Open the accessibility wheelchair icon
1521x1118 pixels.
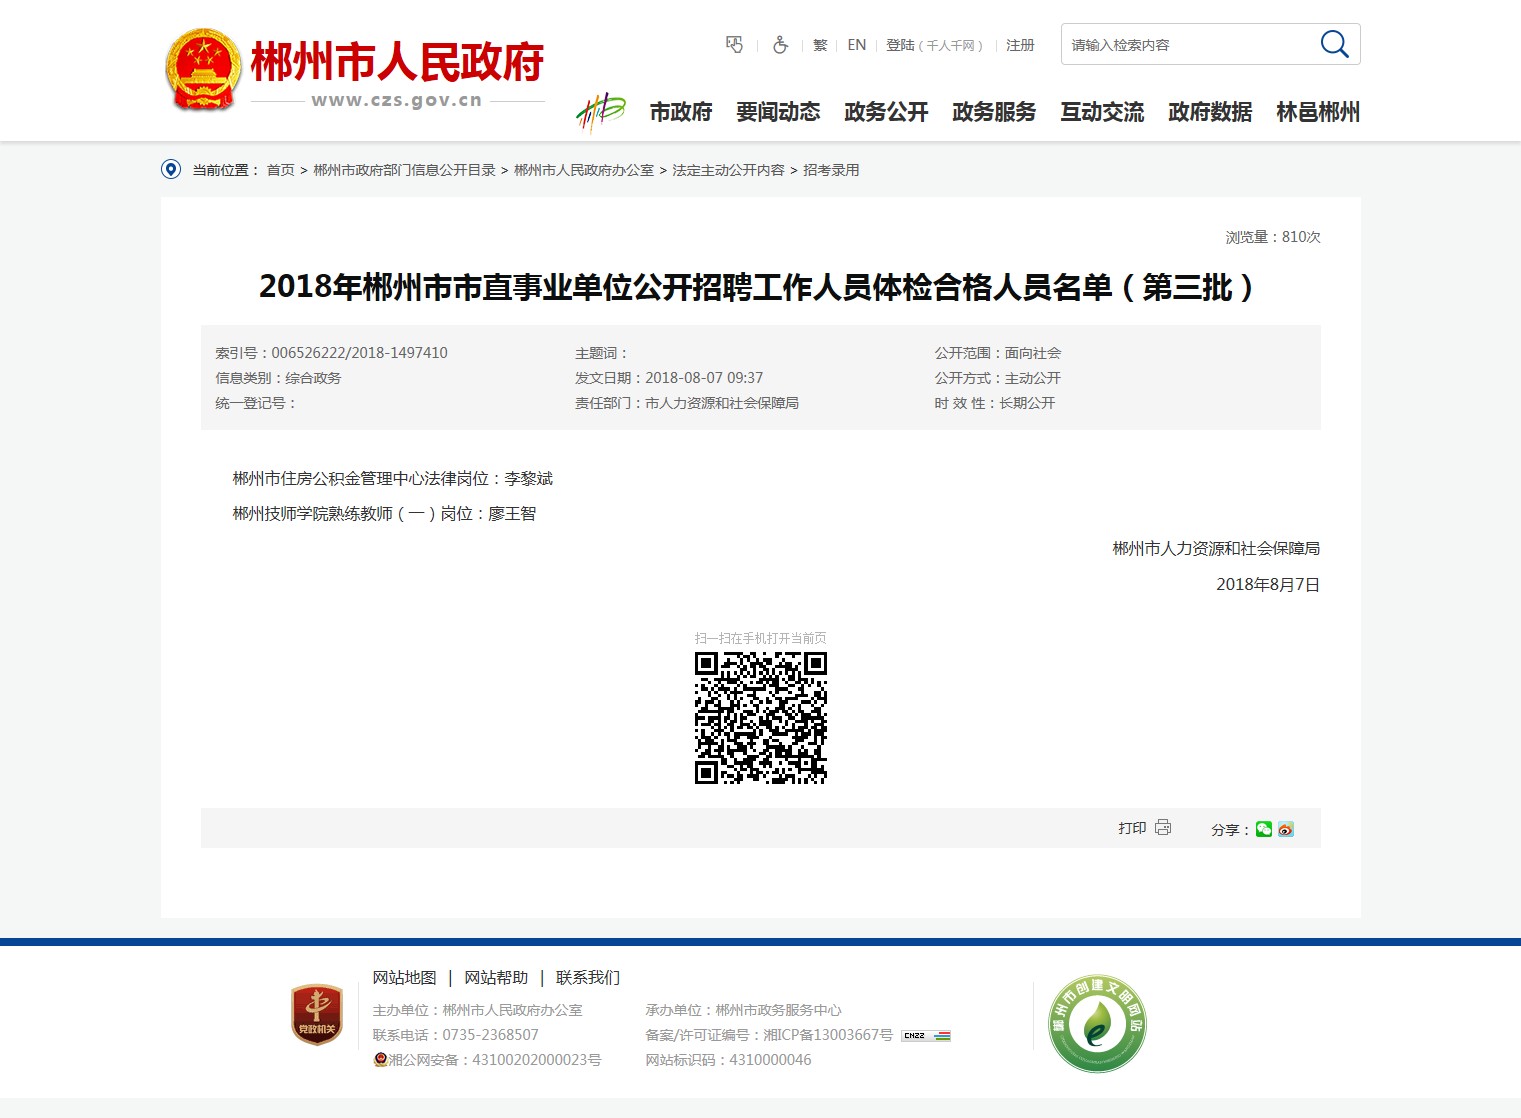point(780,45)
